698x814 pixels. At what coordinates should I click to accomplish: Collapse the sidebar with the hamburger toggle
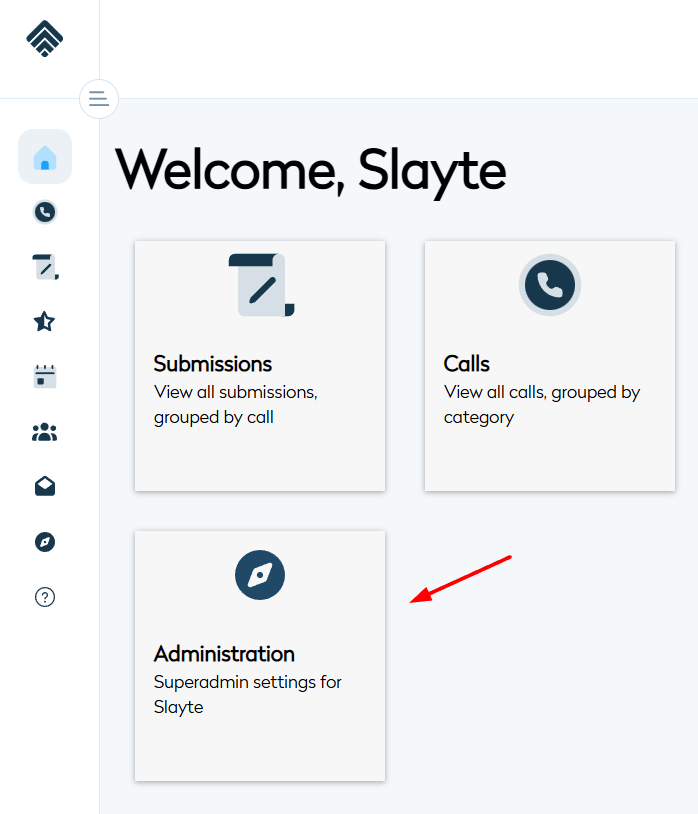click(98, 98)
